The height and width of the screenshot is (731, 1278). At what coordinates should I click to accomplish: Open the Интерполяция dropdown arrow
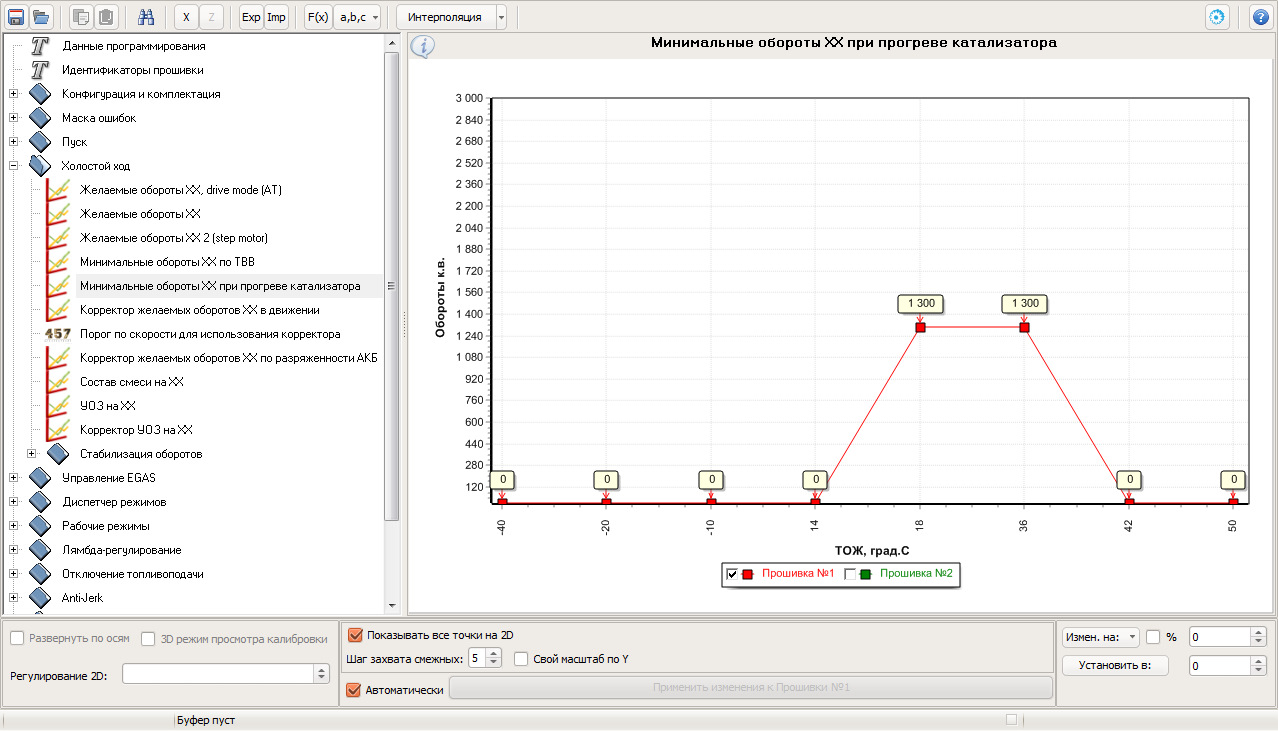point(501,17)
